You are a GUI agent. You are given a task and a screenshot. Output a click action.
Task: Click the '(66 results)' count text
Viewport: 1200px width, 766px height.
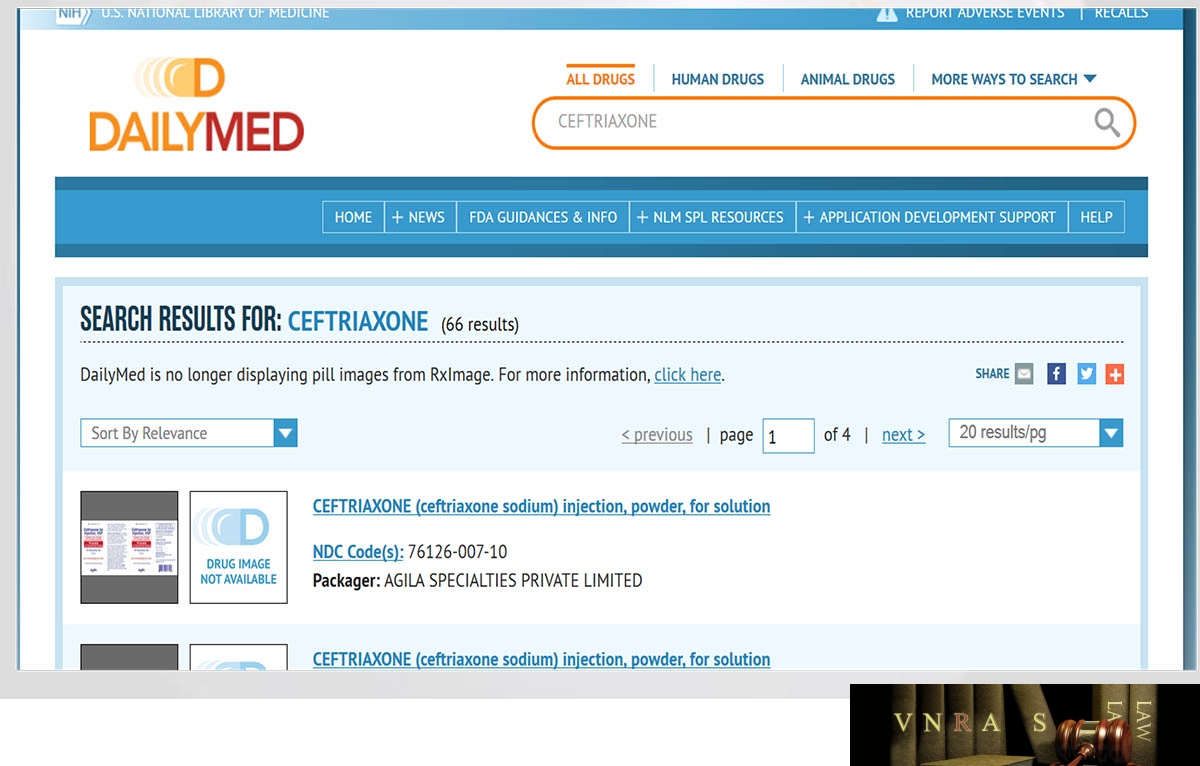[x=480, y=324]
